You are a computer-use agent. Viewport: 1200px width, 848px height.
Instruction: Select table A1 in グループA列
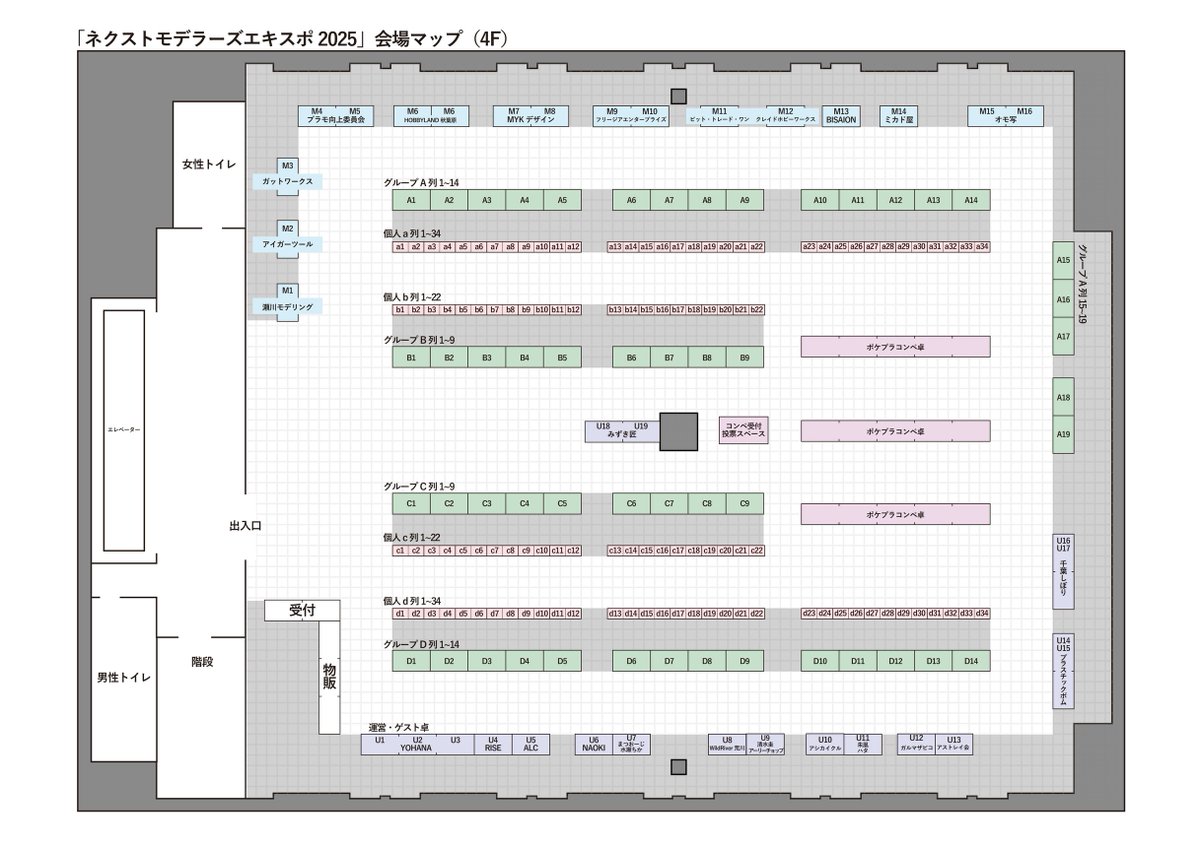pos(409,200)
